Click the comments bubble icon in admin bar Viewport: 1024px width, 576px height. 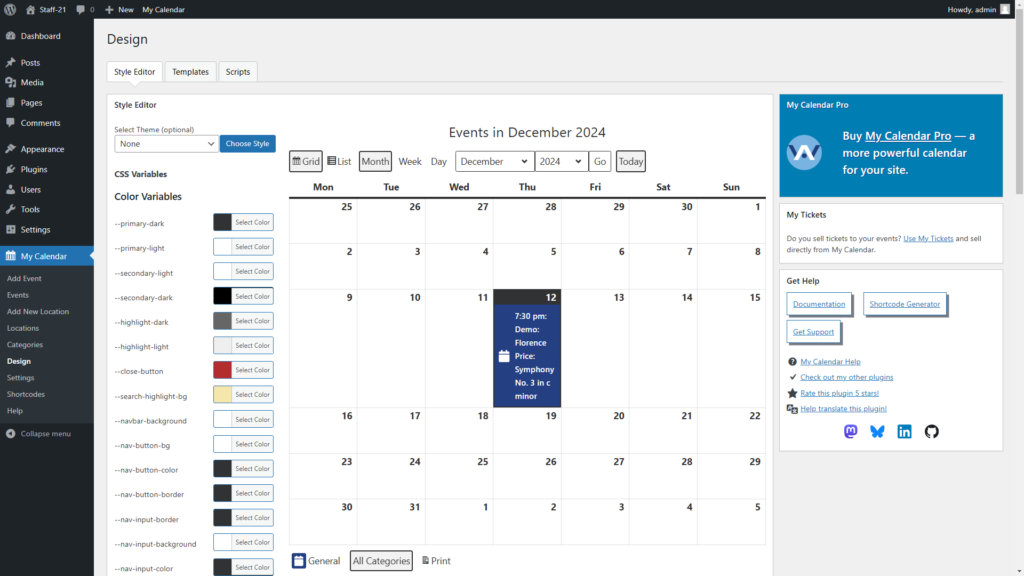tap(81, 9)
